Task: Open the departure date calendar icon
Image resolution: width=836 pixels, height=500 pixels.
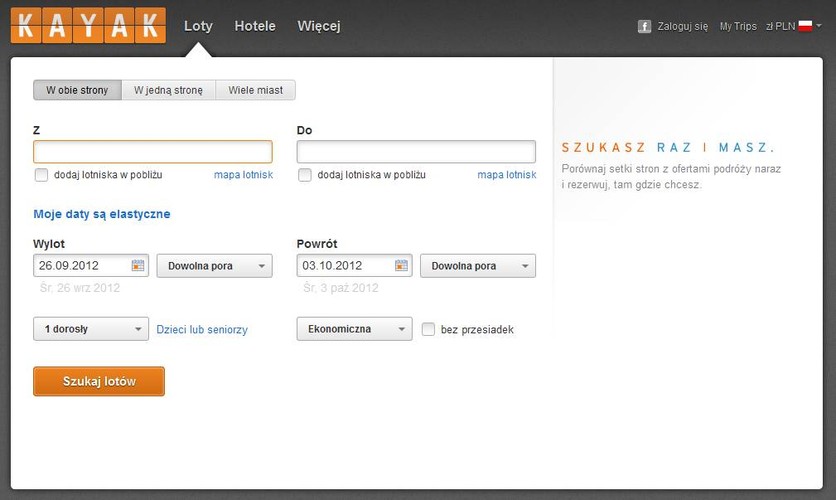Action: 139,266
